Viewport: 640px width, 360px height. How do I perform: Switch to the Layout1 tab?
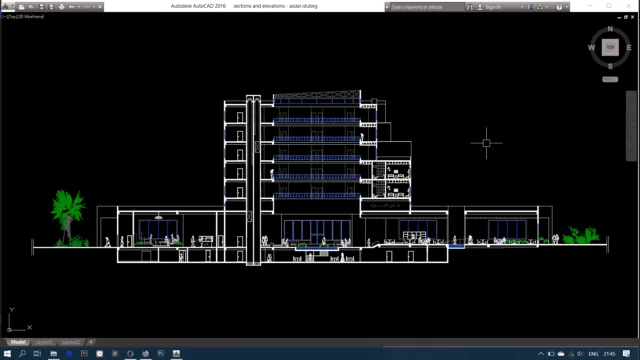pyautogui.click(x=43, y=342)
